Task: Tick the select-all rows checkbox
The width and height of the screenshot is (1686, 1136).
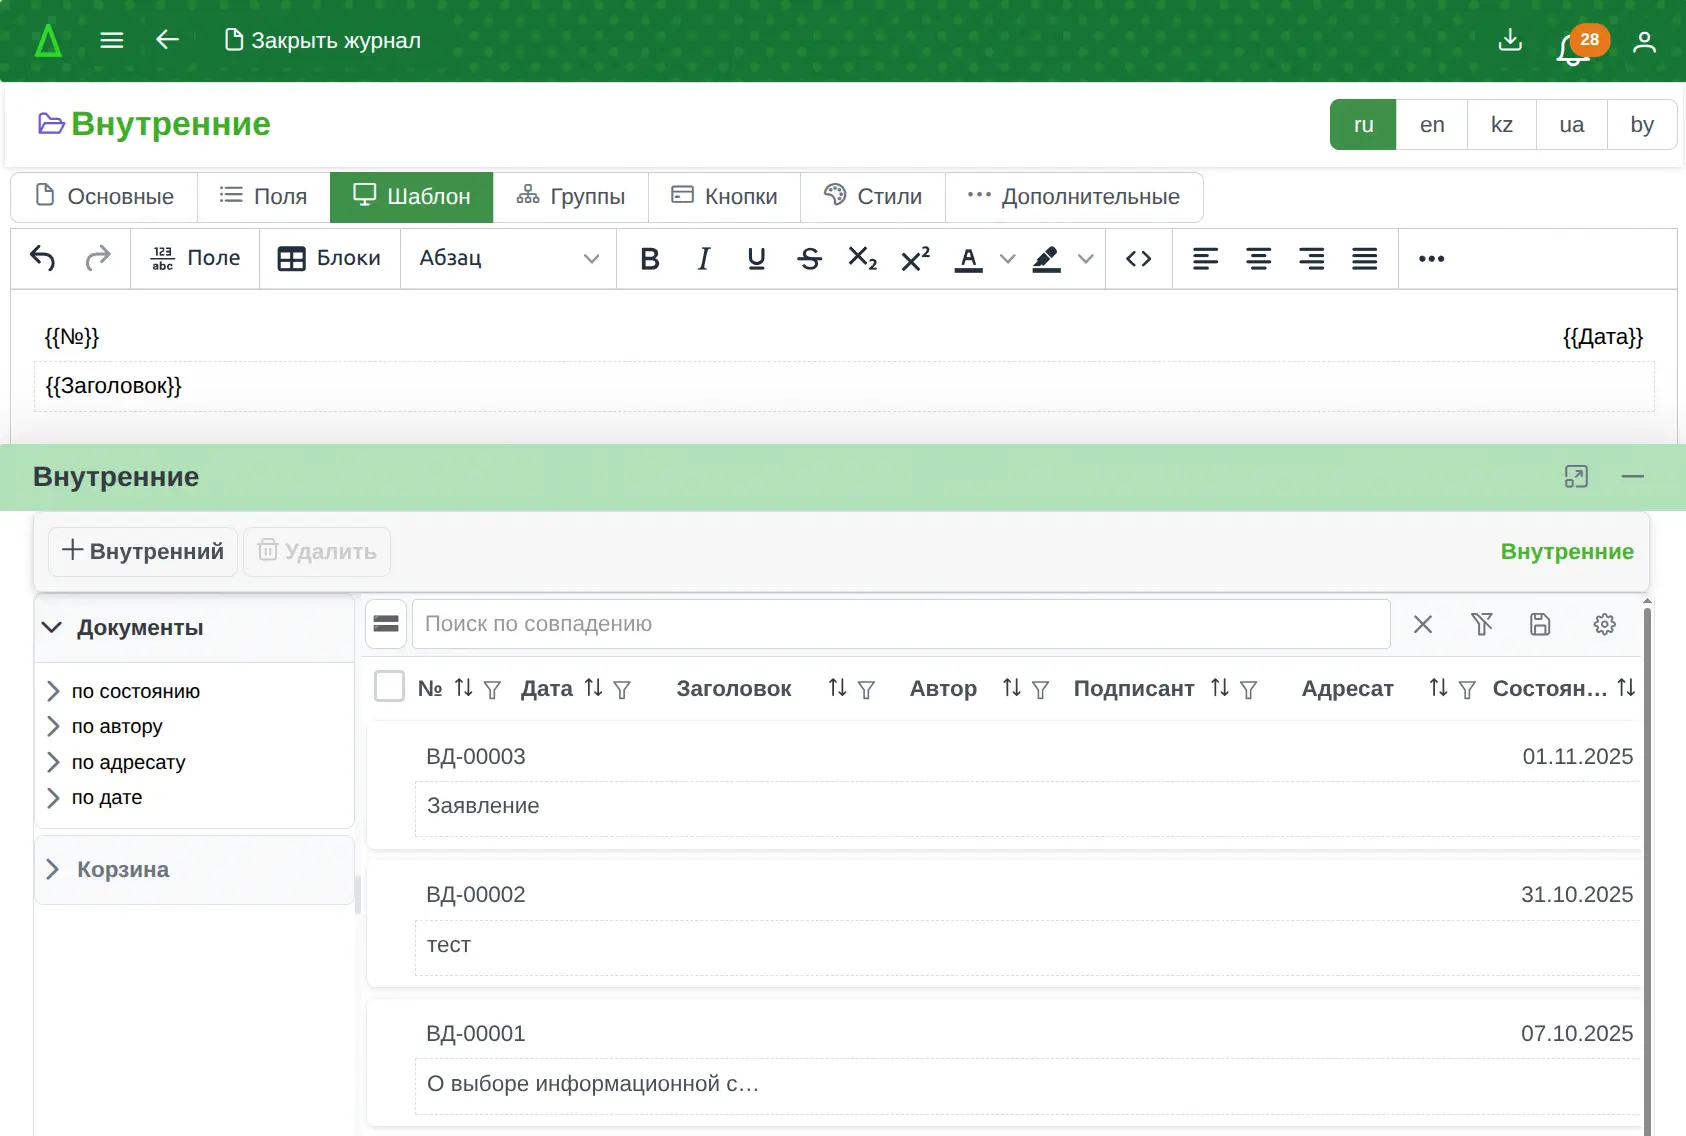Action: point(389,687)
